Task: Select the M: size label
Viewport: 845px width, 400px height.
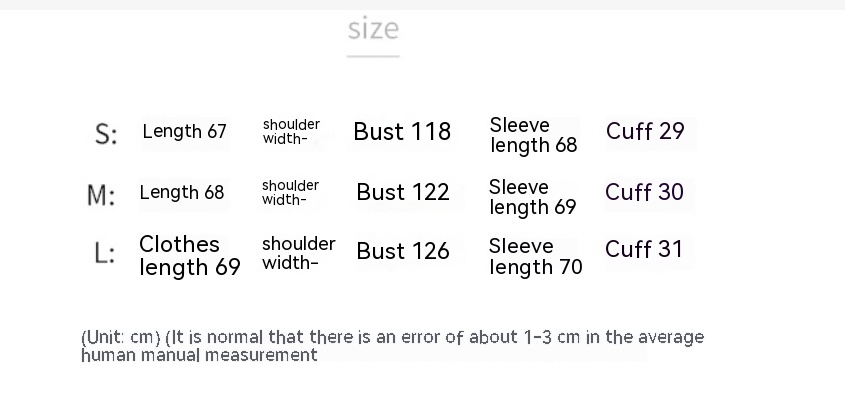Action: 102,195
